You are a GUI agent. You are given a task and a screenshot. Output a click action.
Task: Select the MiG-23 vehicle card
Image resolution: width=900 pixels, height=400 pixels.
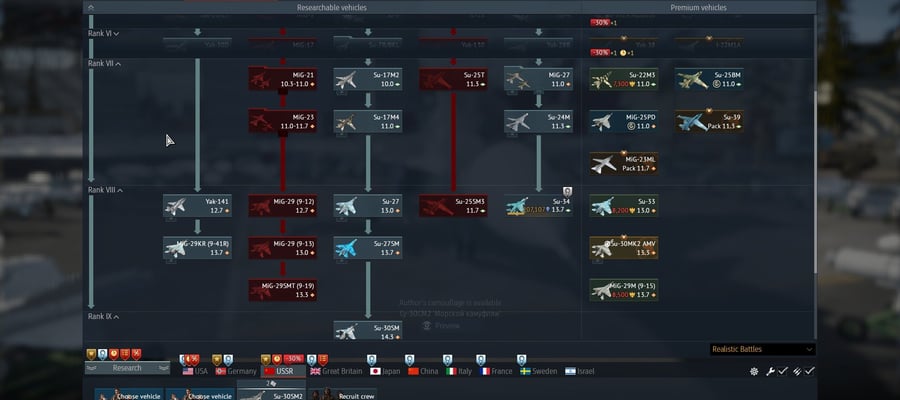pyautogui.click(x=282, y=121)
